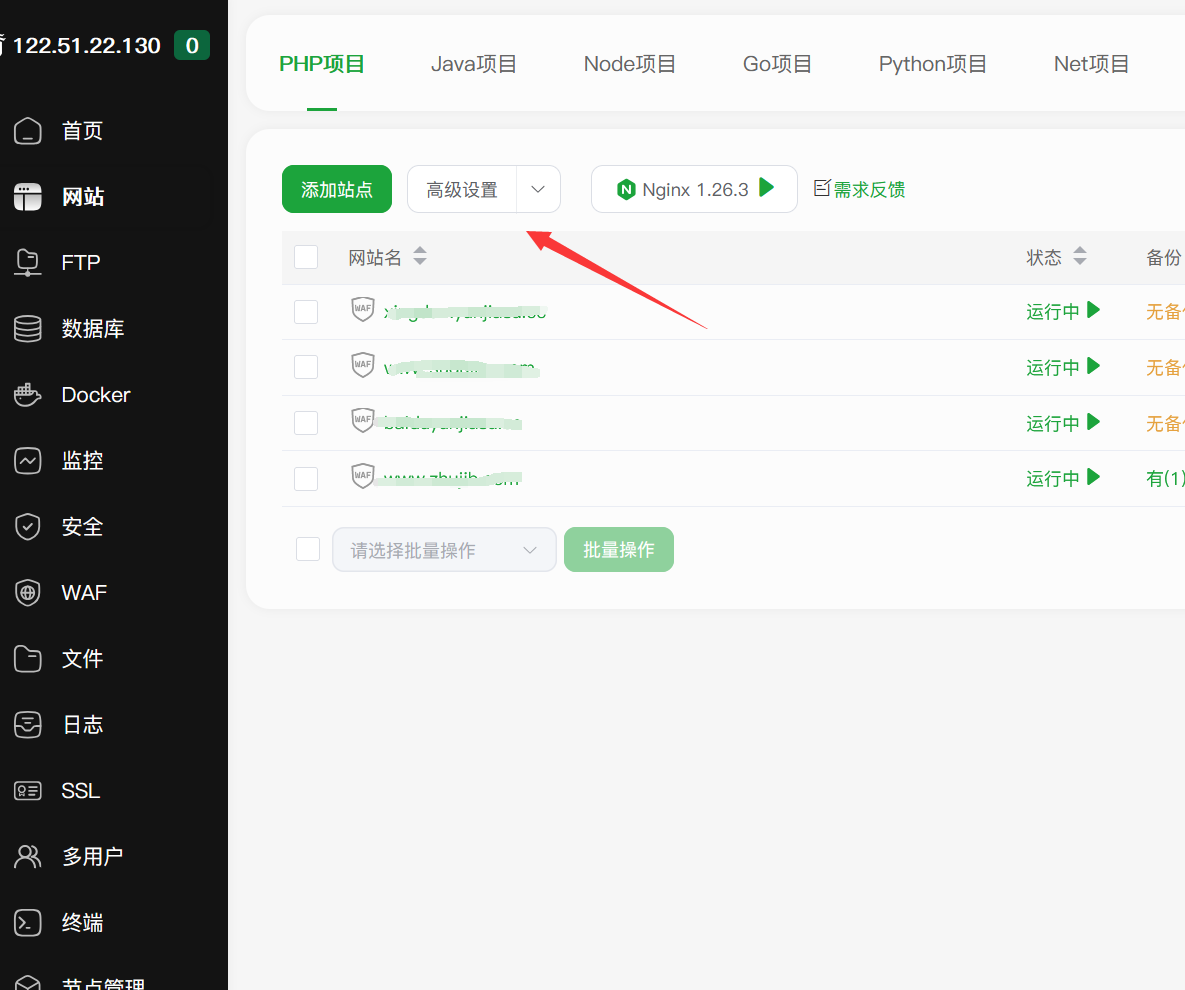The height and width of the screenshot is (990, 1185).
Task: Click 无备份 link in first row
Action: coord(1165,311)
